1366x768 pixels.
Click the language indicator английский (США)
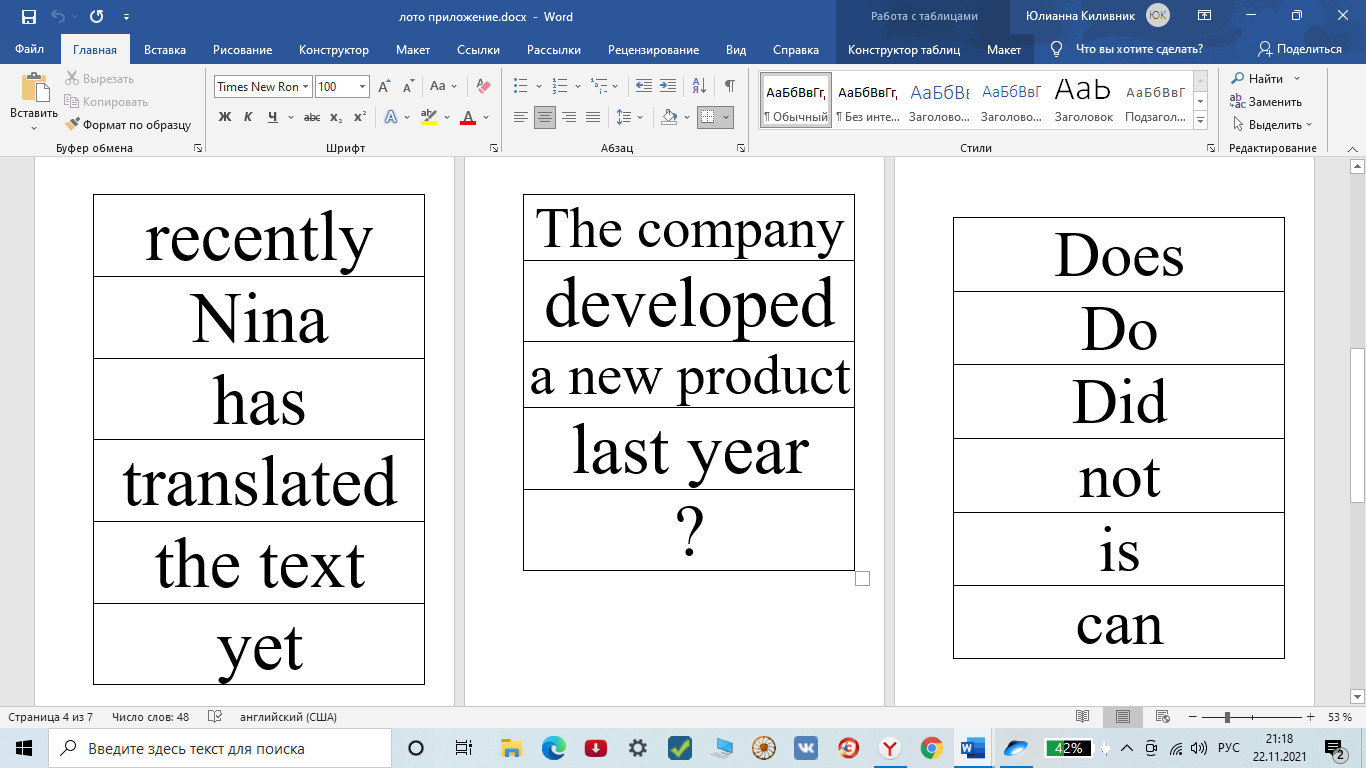tap(288, 717)
